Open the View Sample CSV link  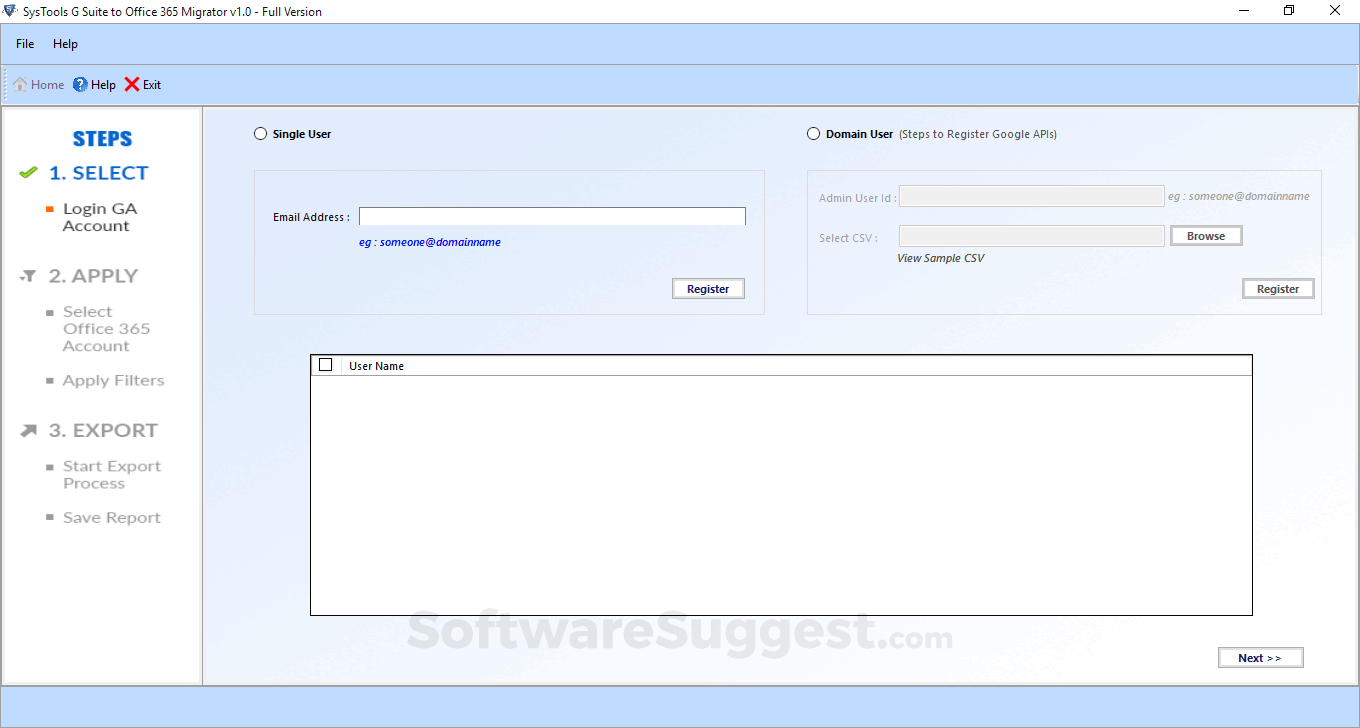pyautogui.click(x=940, y=258)
